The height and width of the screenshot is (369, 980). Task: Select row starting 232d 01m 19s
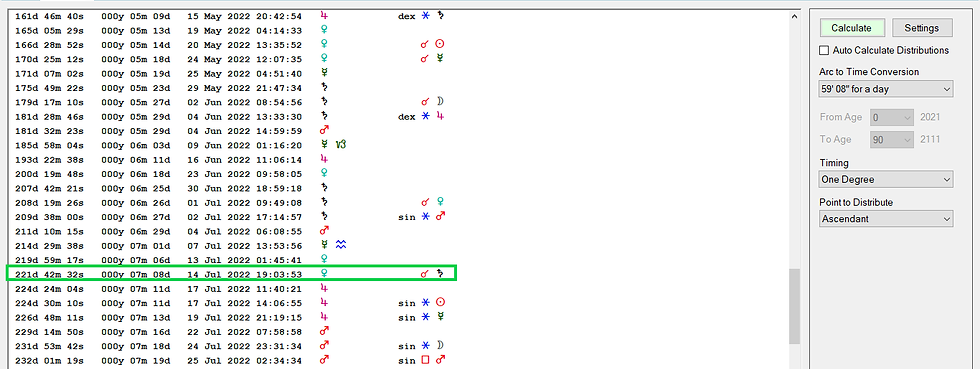tap(231, 360)
